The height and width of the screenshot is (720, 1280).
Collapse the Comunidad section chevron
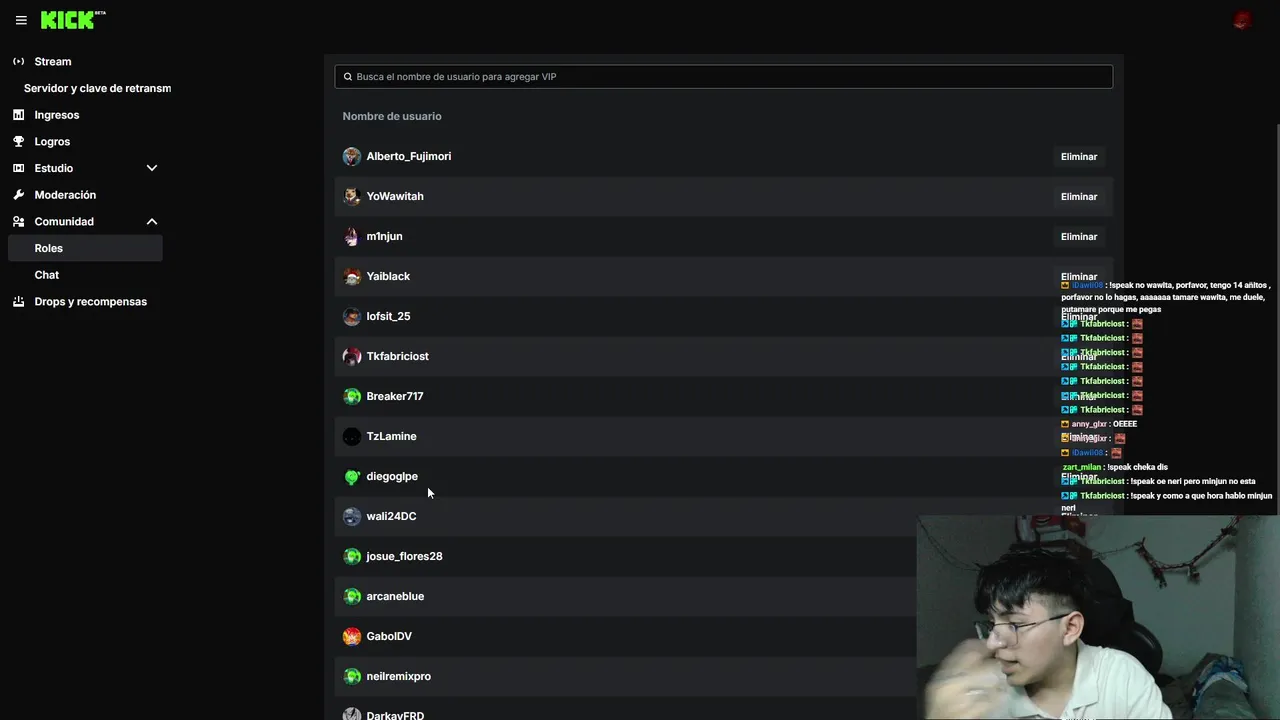152,222
